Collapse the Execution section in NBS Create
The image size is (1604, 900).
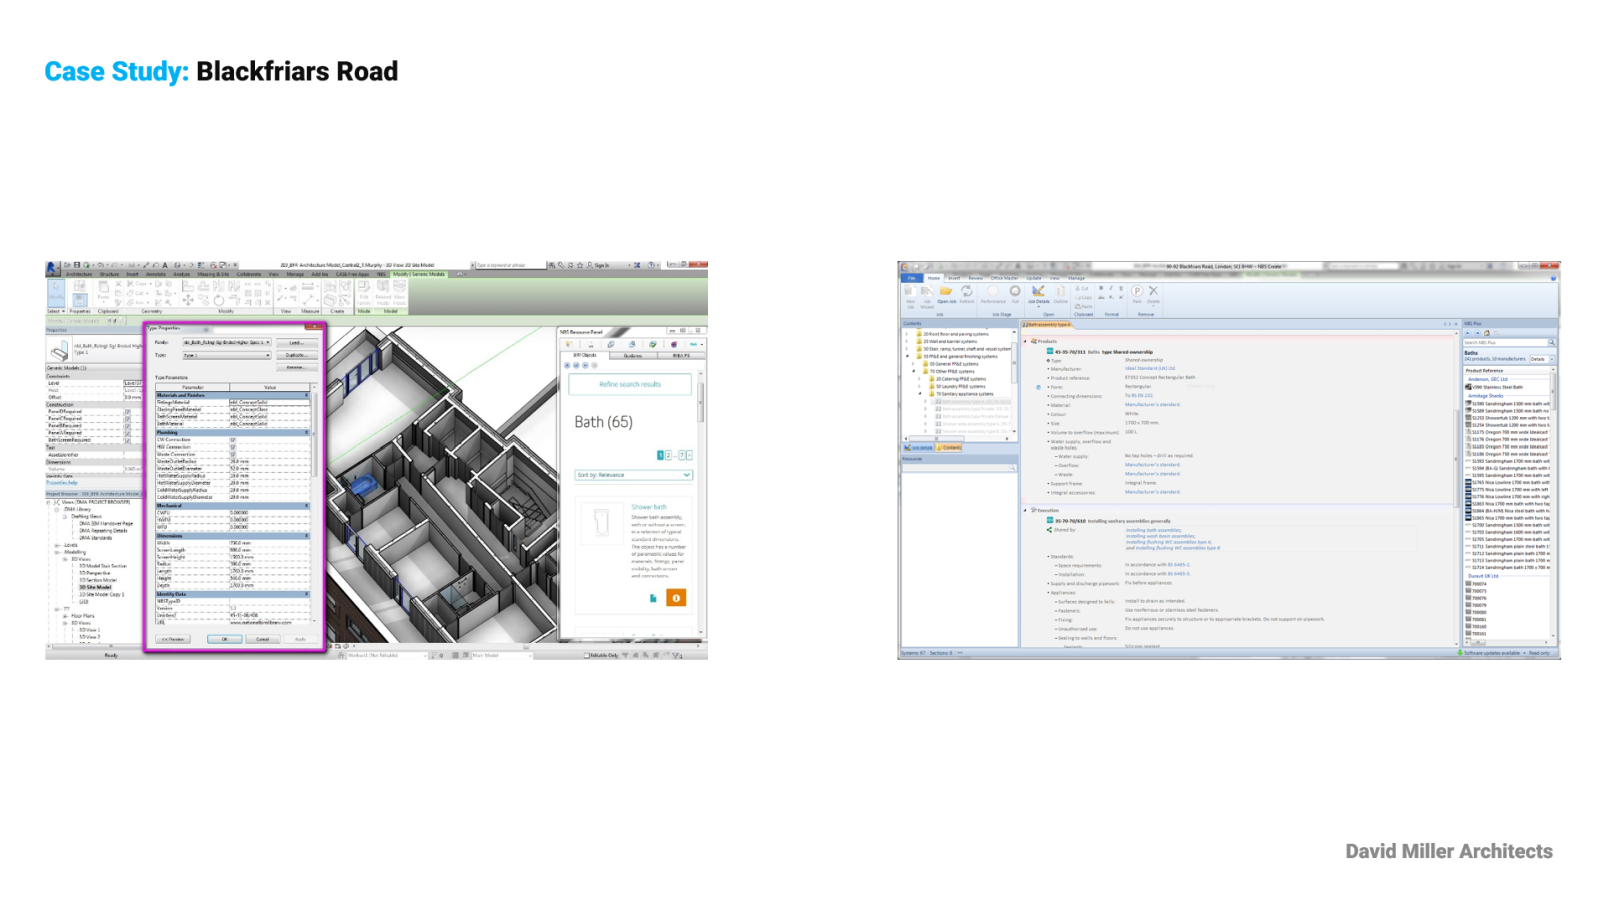click(x=1026, y=510)
